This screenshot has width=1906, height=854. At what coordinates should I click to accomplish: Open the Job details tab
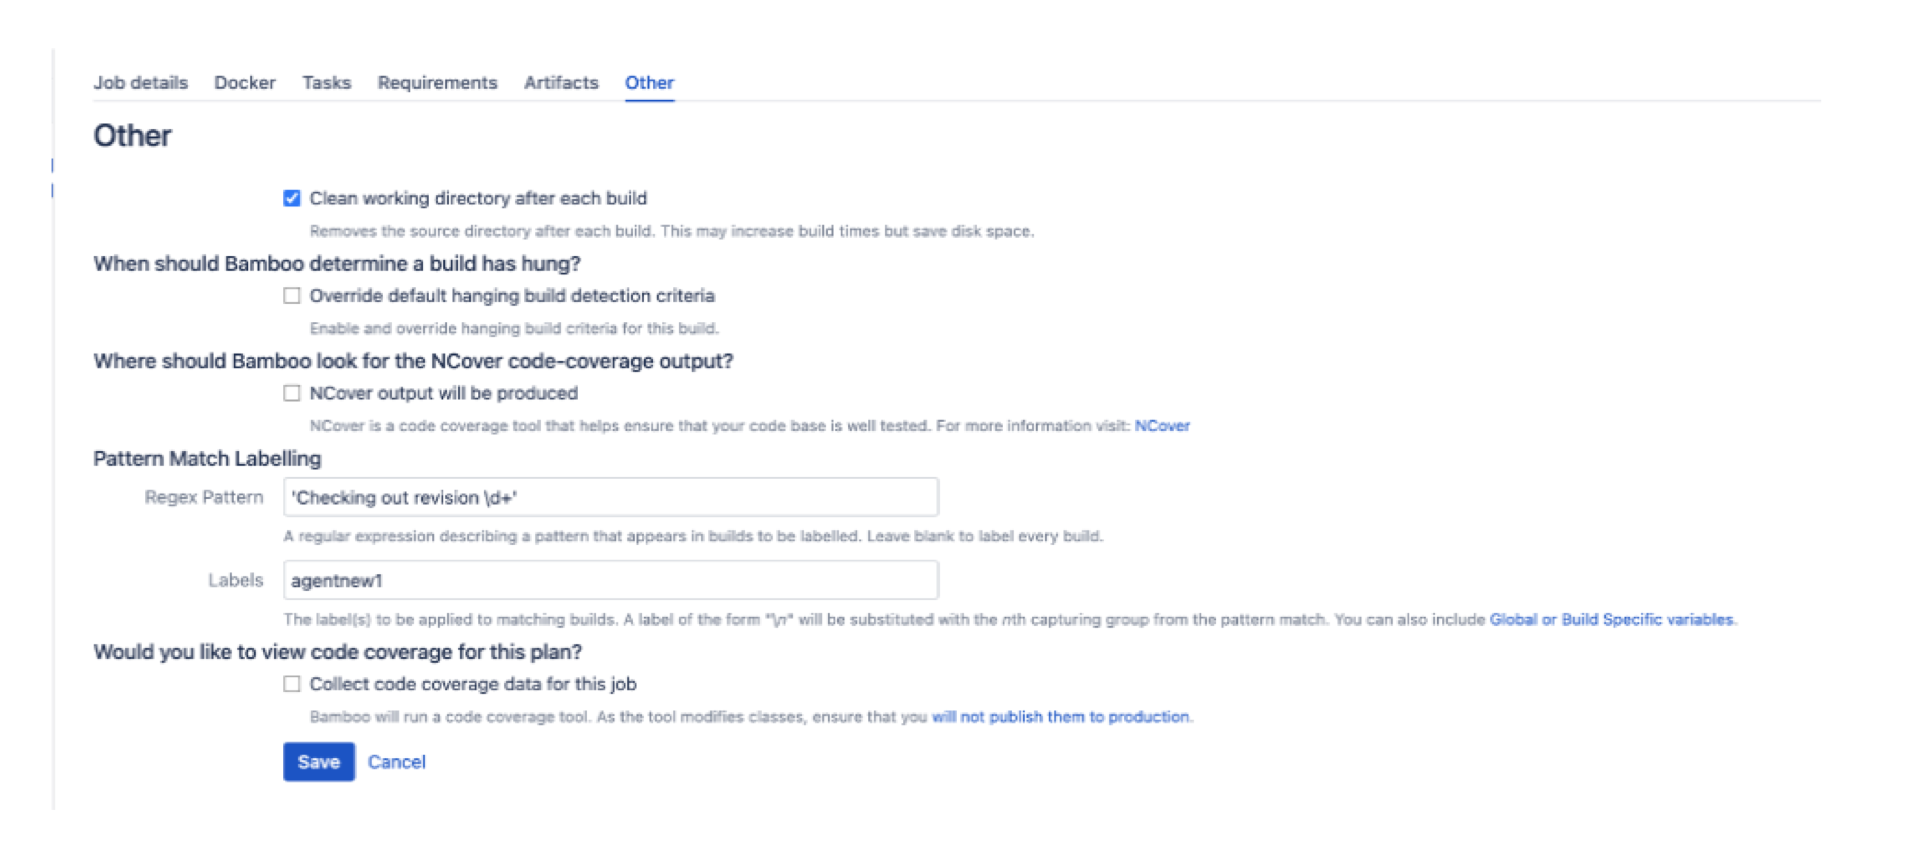[140, 83]
